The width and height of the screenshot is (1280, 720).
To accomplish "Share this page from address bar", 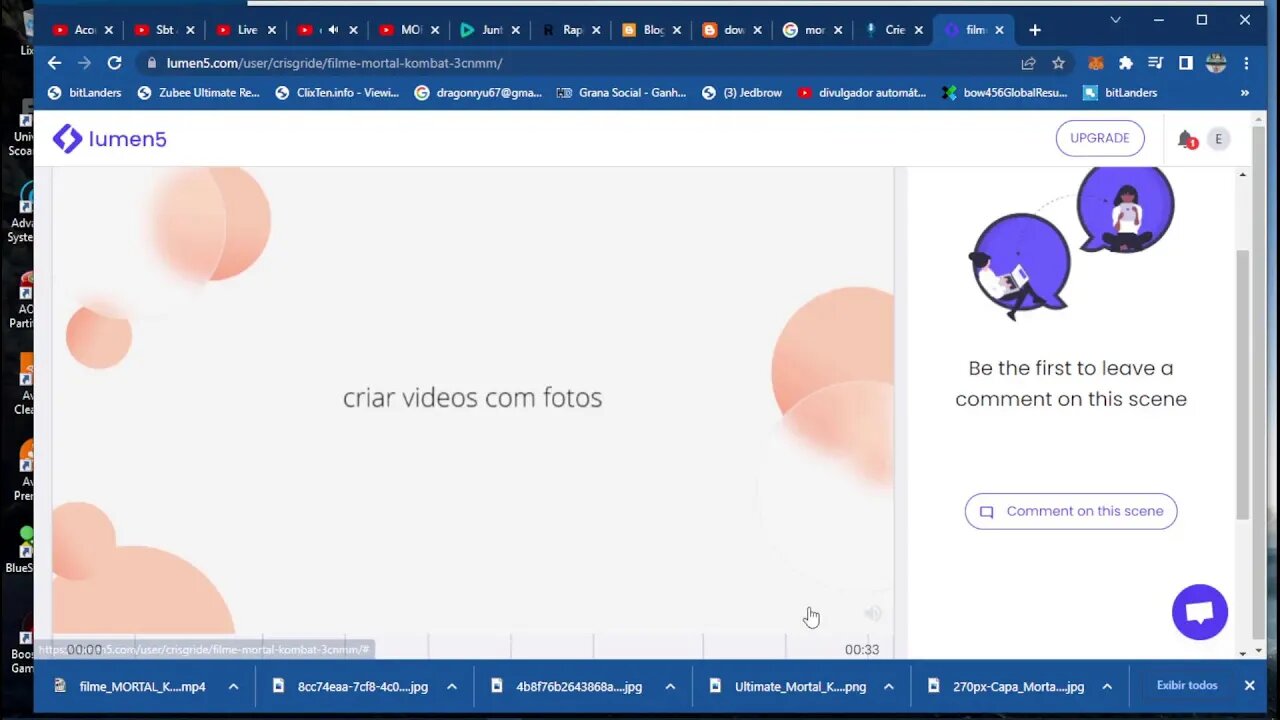I will pos(1028,63).
